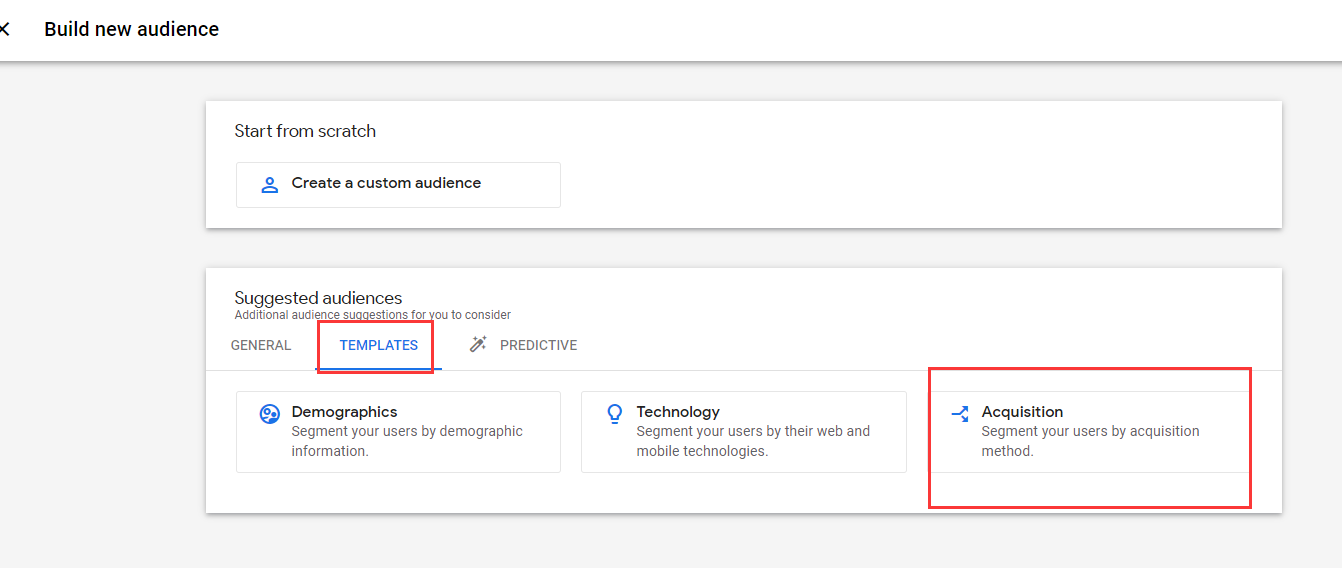Choose the Acquisition template card
Image resolution: width=1342 pixels, height=568 pixels.
point(1089,431)
